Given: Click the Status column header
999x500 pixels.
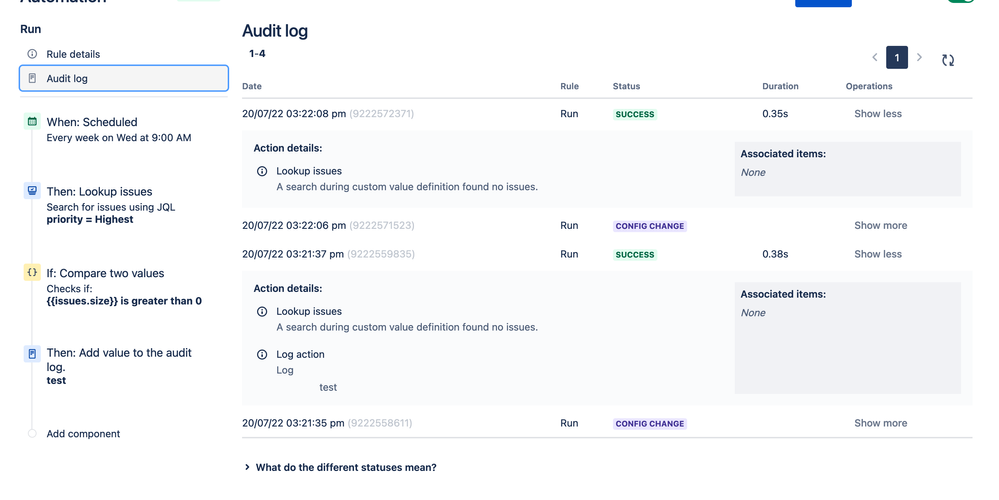Looking at the screenshot, I should (626, 86).
